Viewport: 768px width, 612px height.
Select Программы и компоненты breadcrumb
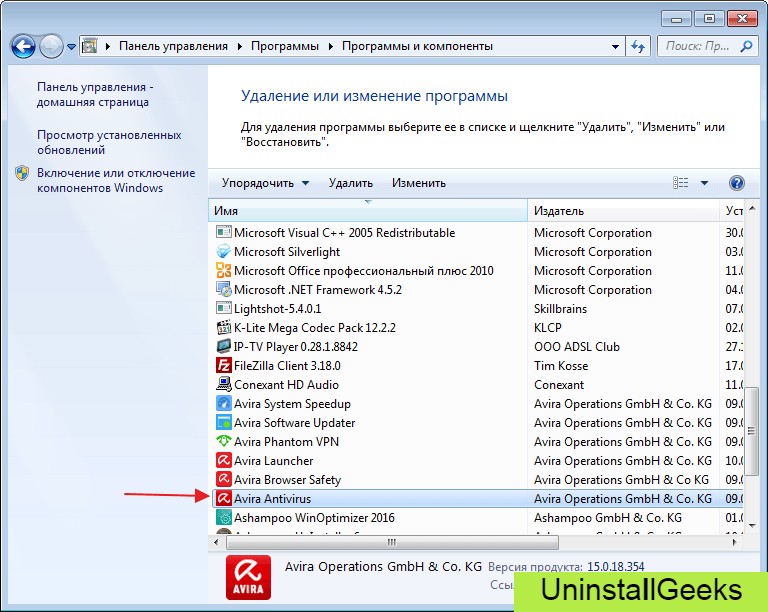(417, 46)
